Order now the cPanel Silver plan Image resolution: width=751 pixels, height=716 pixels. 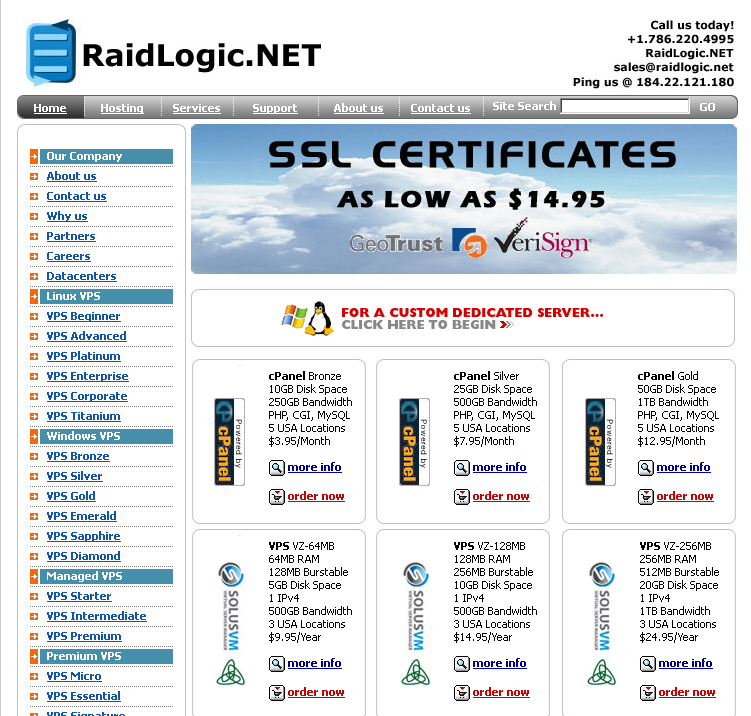[x=501, y=496]
